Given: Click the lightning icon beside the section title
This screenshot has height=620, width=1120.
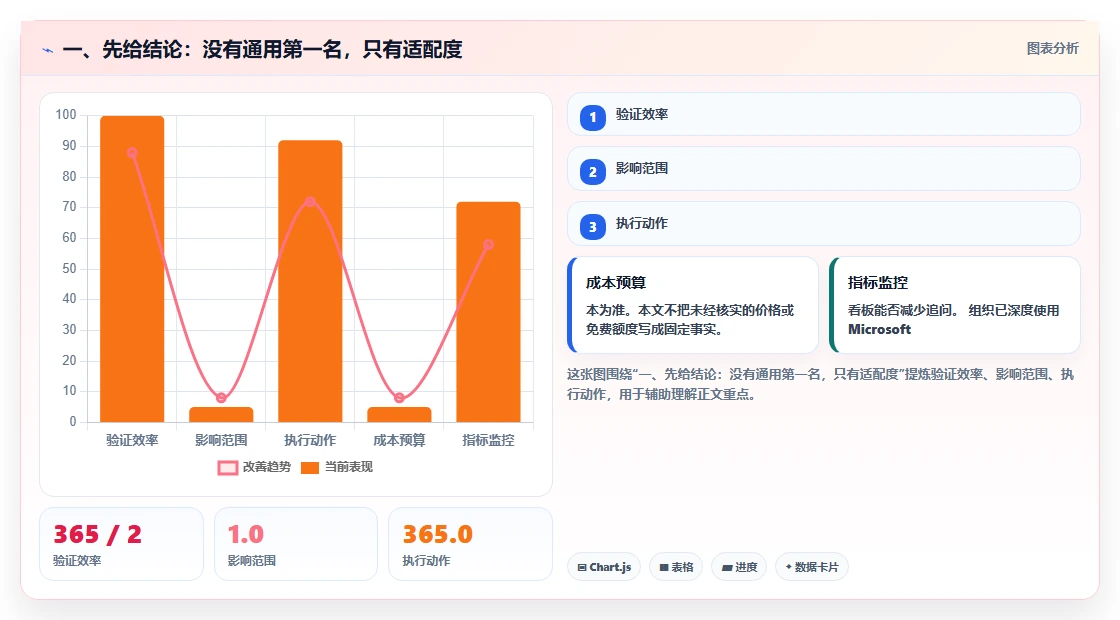Looking at the screenshot, I should point(48,50).
